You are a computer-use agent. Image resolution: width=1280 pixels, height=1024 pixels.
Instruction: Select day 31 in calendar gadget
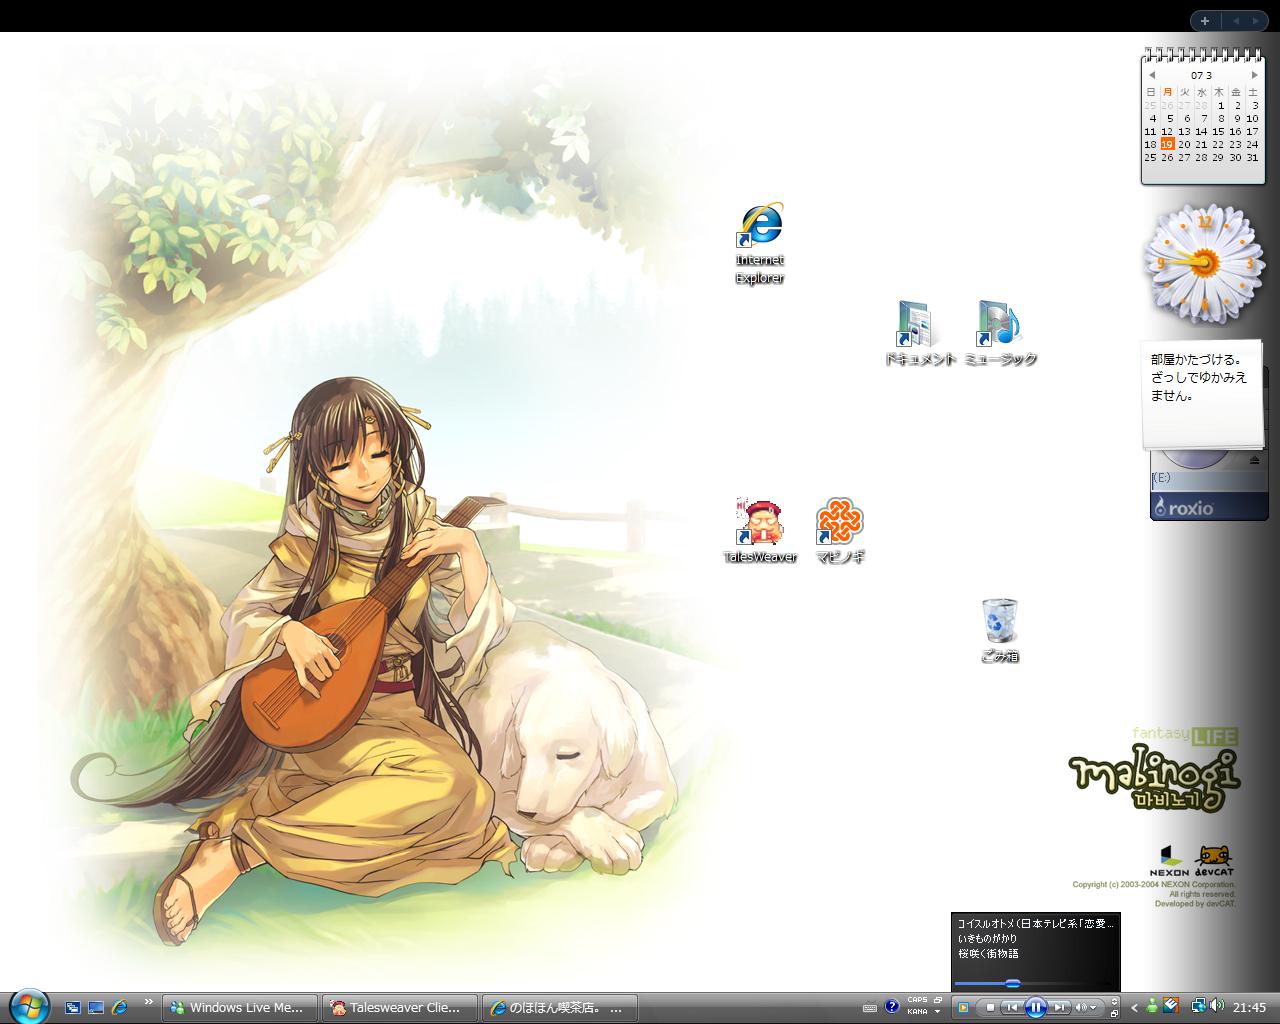pyautogui.click(x=1252, y=157)
